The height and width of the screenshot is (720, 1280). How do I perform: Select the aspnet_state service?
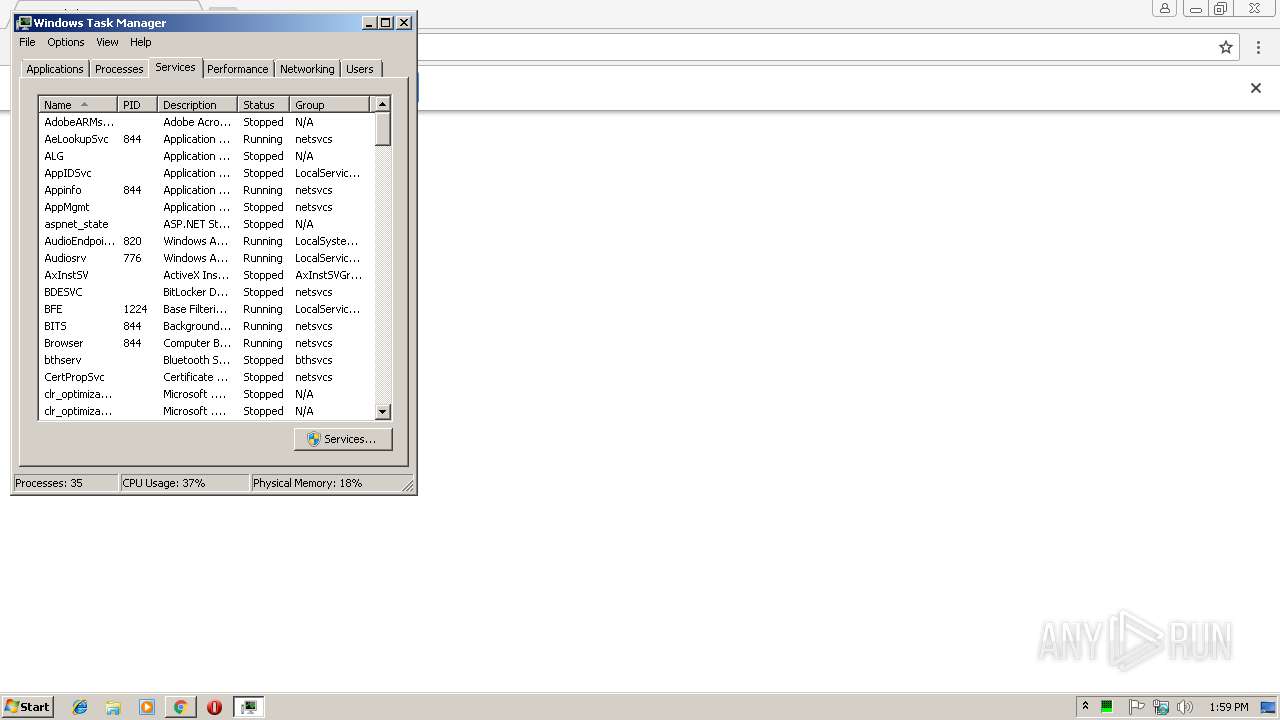(x=206, y=224)
